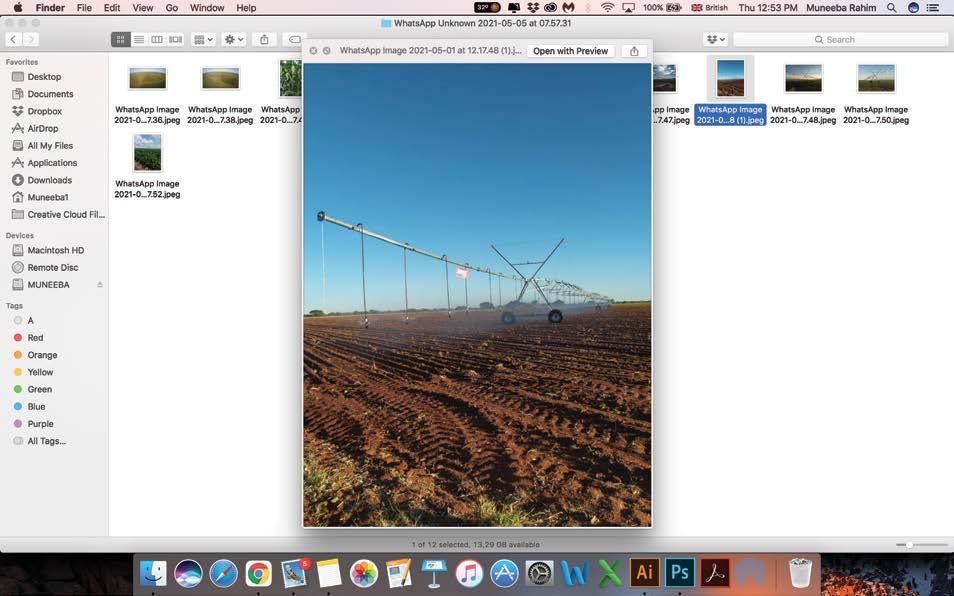
Task: Open the Go menu in the menu bar
Action: 171,7
